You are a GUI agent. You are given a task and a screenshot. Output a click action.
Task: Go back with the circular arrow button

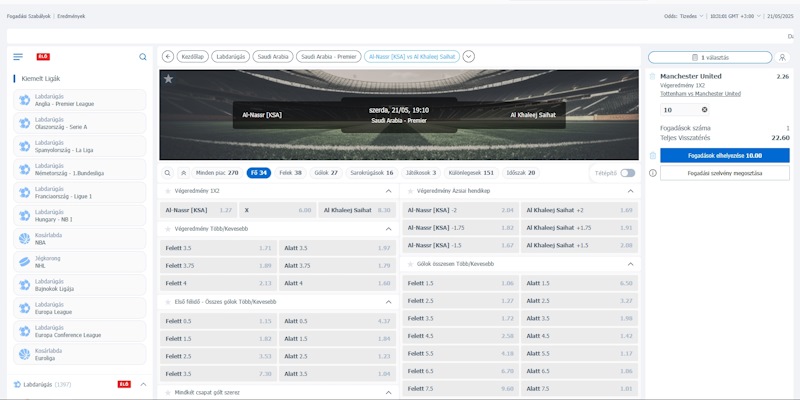(x=167, y=57)
